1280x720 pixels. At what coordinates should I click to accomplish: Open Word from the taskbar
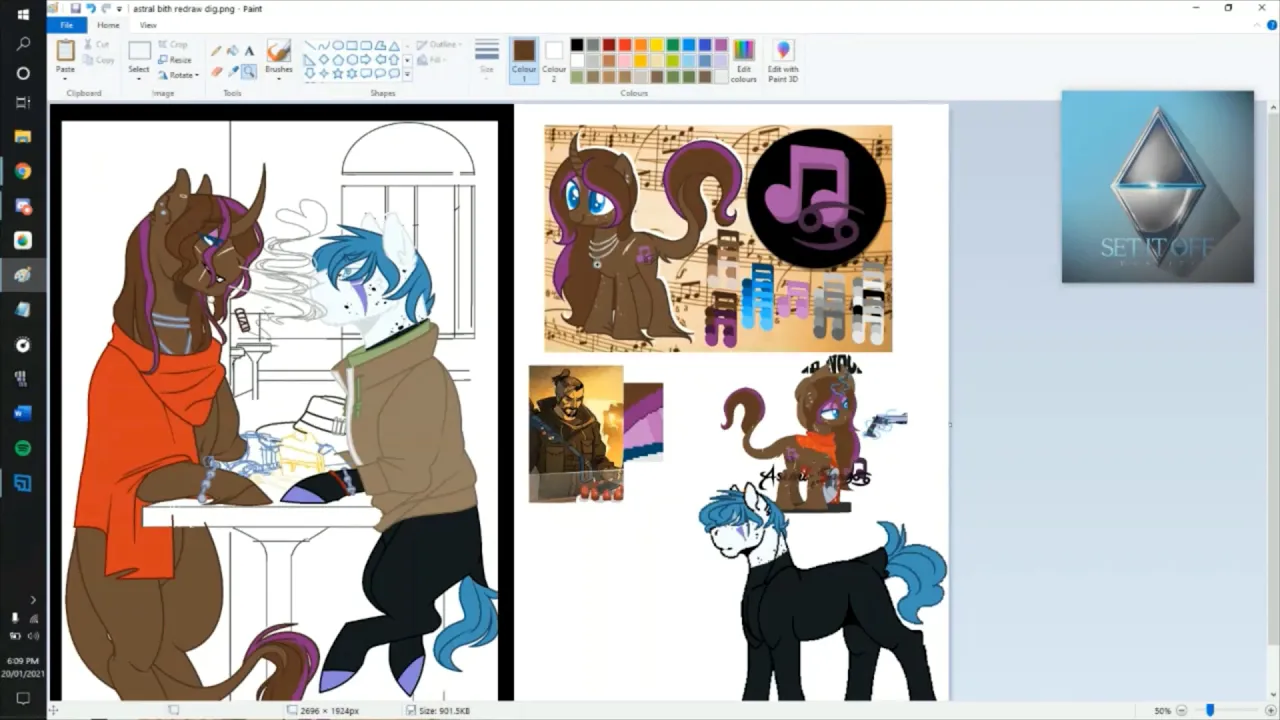click(23, 413)
